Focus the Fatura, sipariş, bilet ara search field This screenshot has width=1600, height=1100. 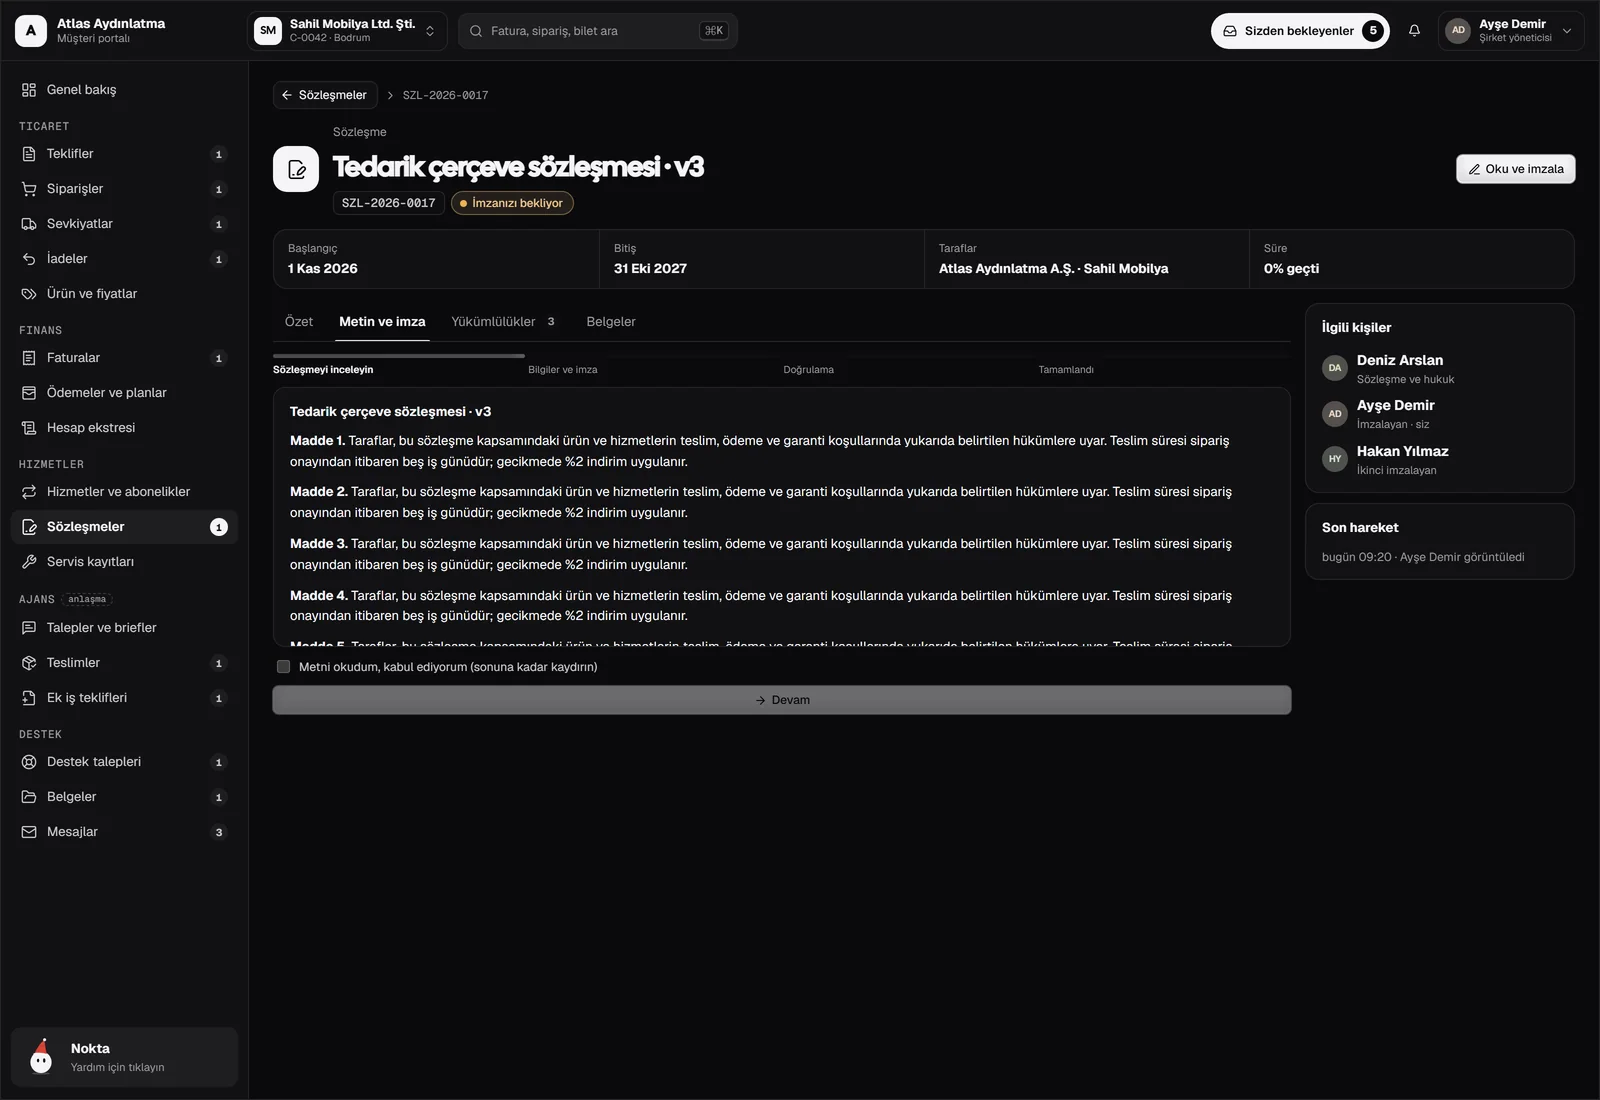tap(598, 31)
